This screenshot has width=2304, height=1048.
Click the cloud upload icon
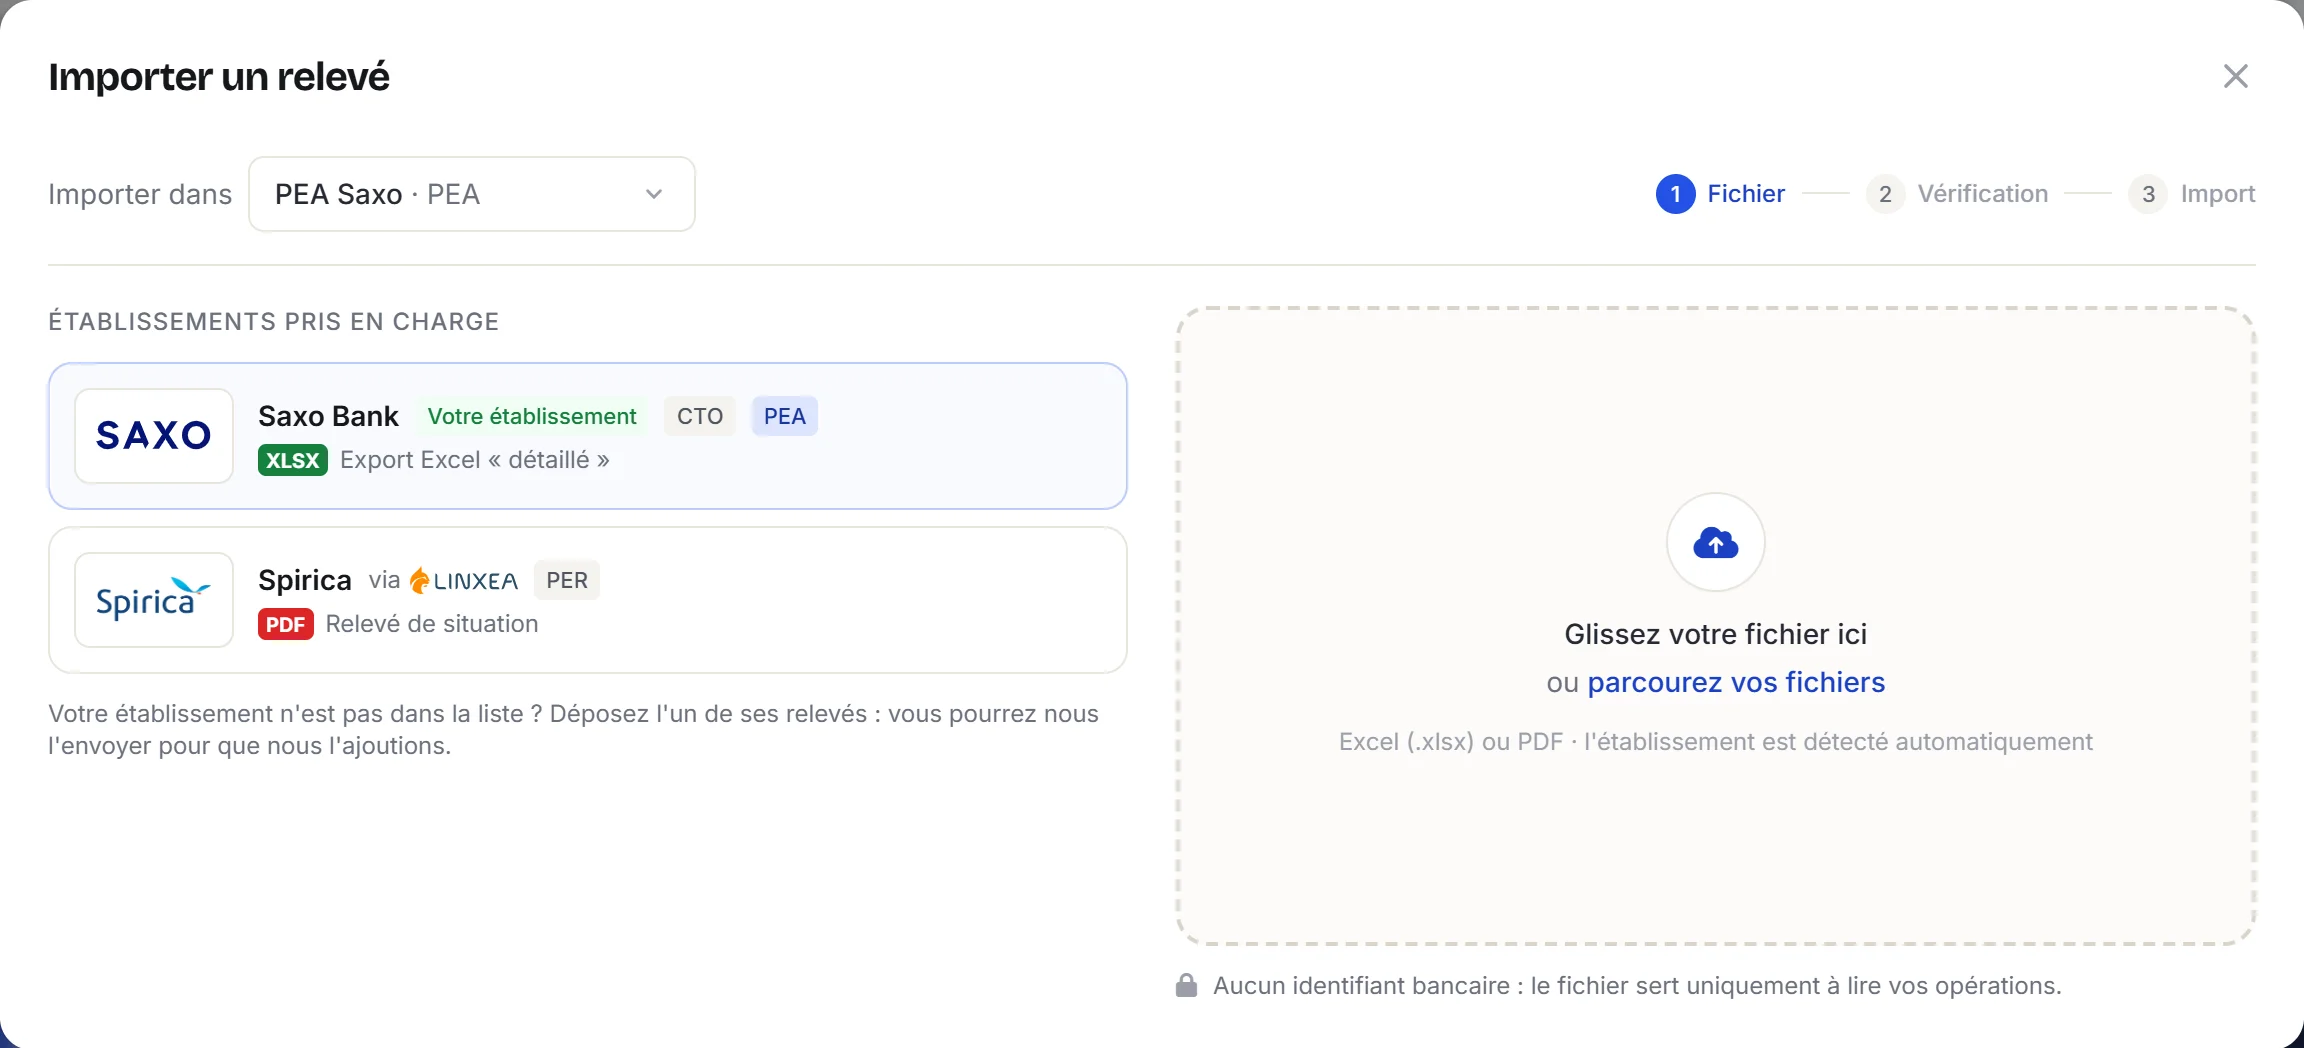coord(1716,542)
